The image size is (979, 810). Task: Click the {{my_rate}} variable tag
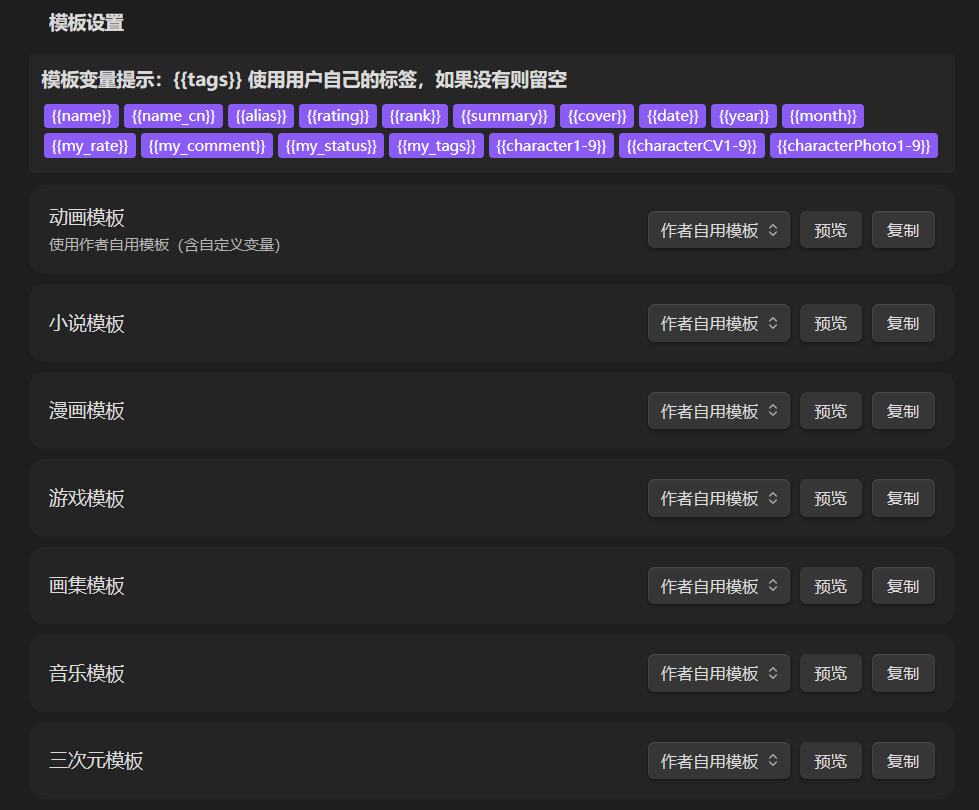(90, 146)
